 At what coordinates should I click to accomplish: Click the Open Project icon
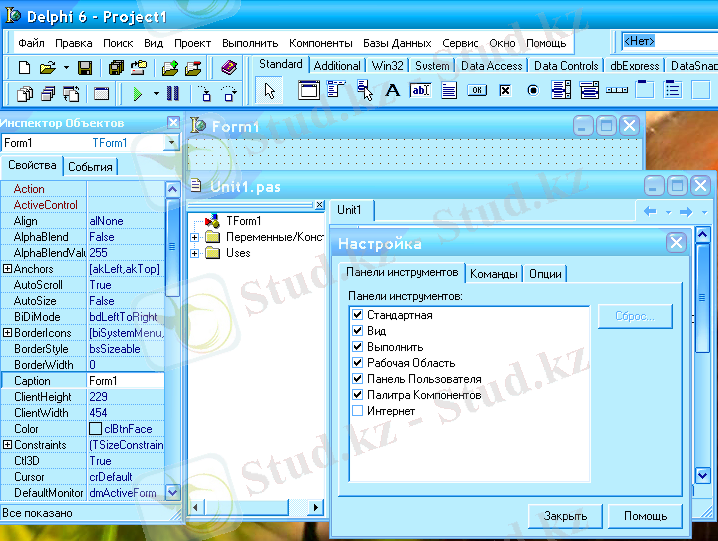(x=139, y=68)
